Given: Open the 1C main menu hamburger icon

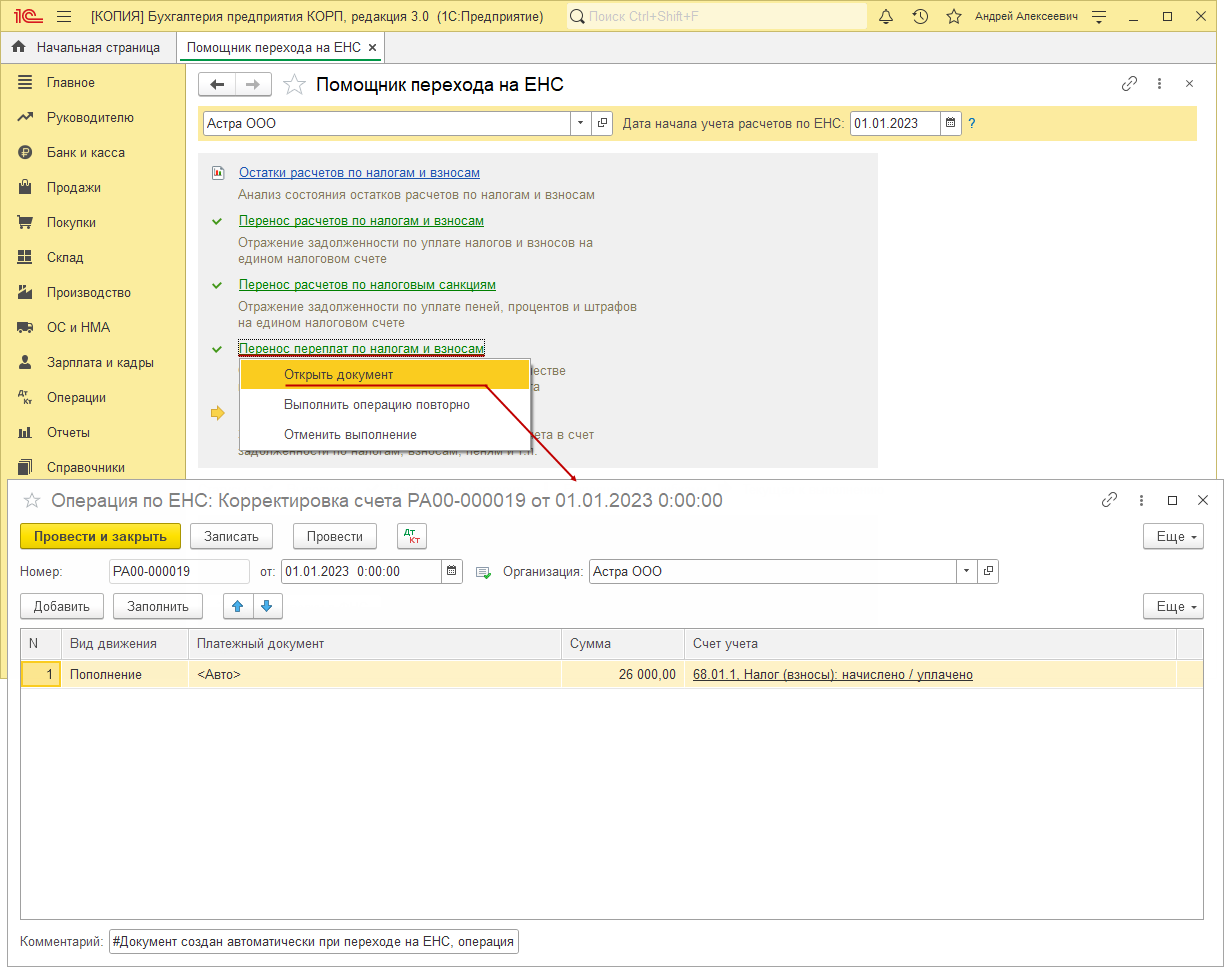Looking at the screenshot, I should (x=64, y=17).
